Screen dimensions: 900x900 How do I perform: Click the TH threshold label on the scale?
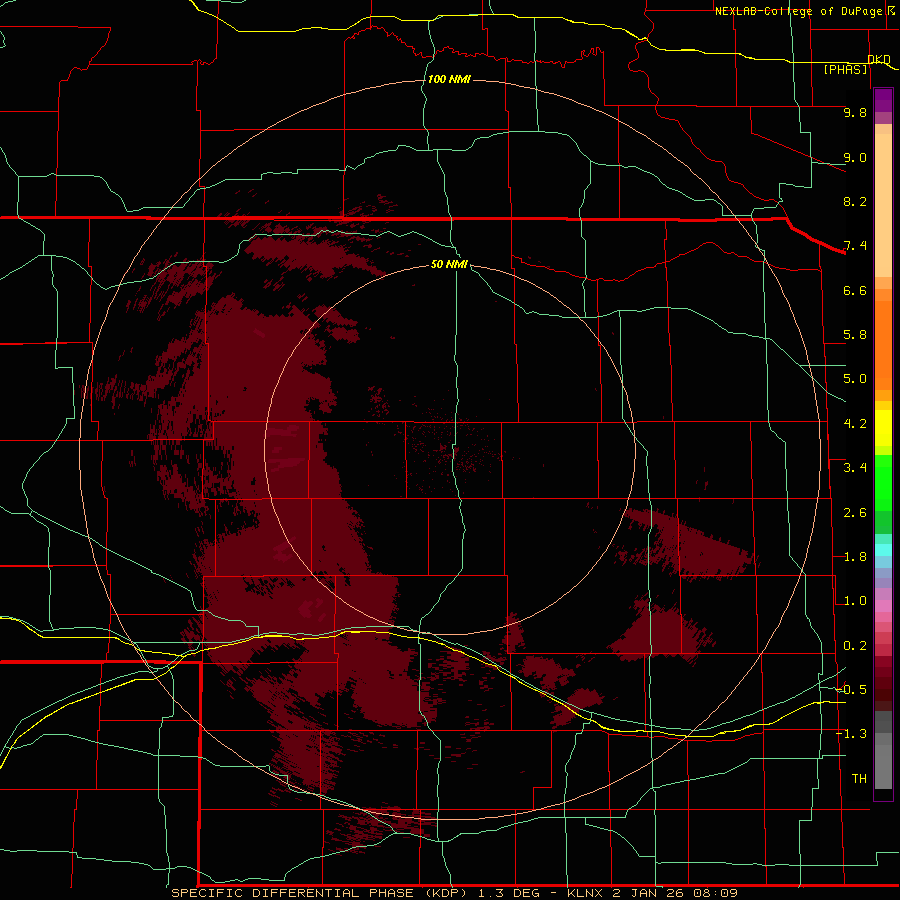click(x=859, y=779)
